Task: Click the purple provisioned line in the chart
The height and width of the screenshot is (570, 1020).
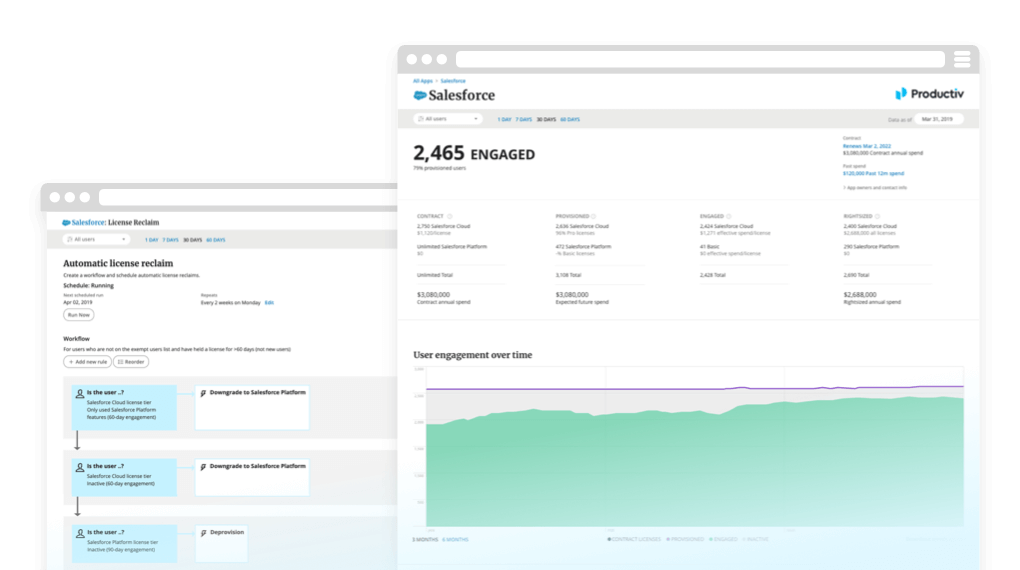Action: 694,389
